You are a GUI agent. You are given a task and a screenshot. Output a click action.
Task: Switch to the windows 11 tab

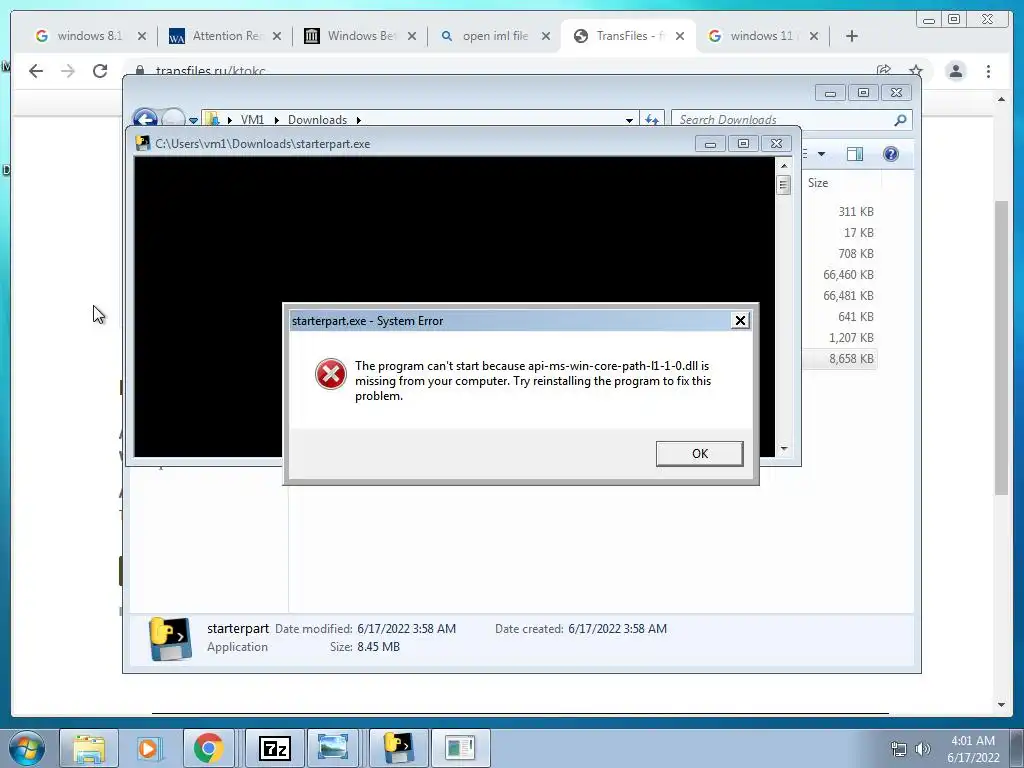point(761,36)
